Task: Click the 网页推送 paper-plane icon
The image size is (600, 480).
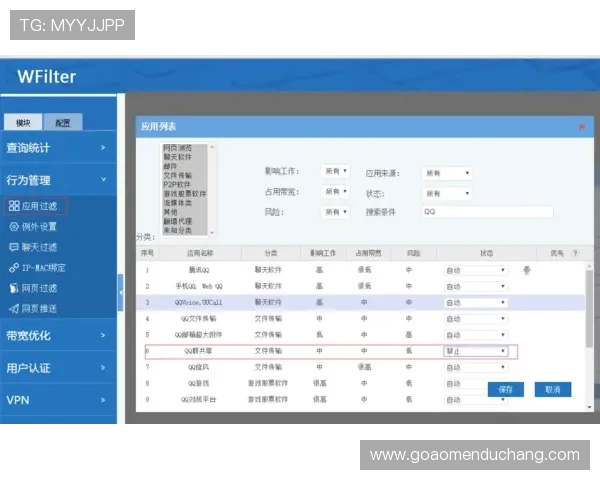Action: [x=14, y=309]
